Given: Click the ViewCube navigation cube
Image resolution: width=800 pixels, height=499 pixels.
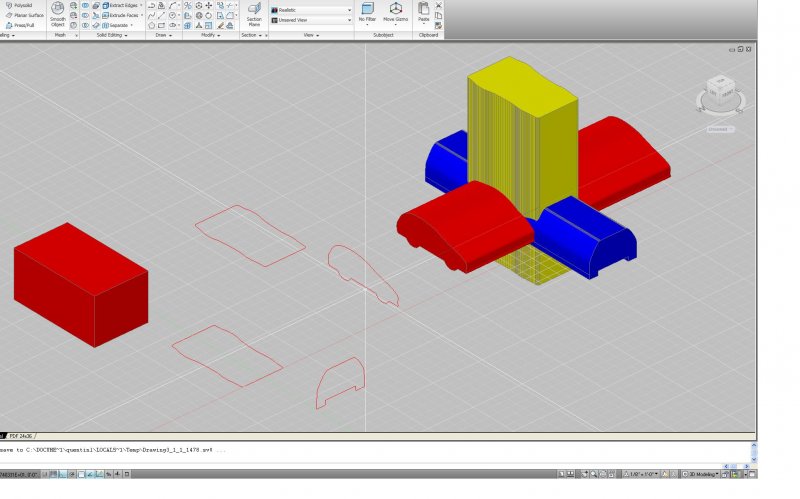Looking at the screenshot, I should tap(720, 92).
